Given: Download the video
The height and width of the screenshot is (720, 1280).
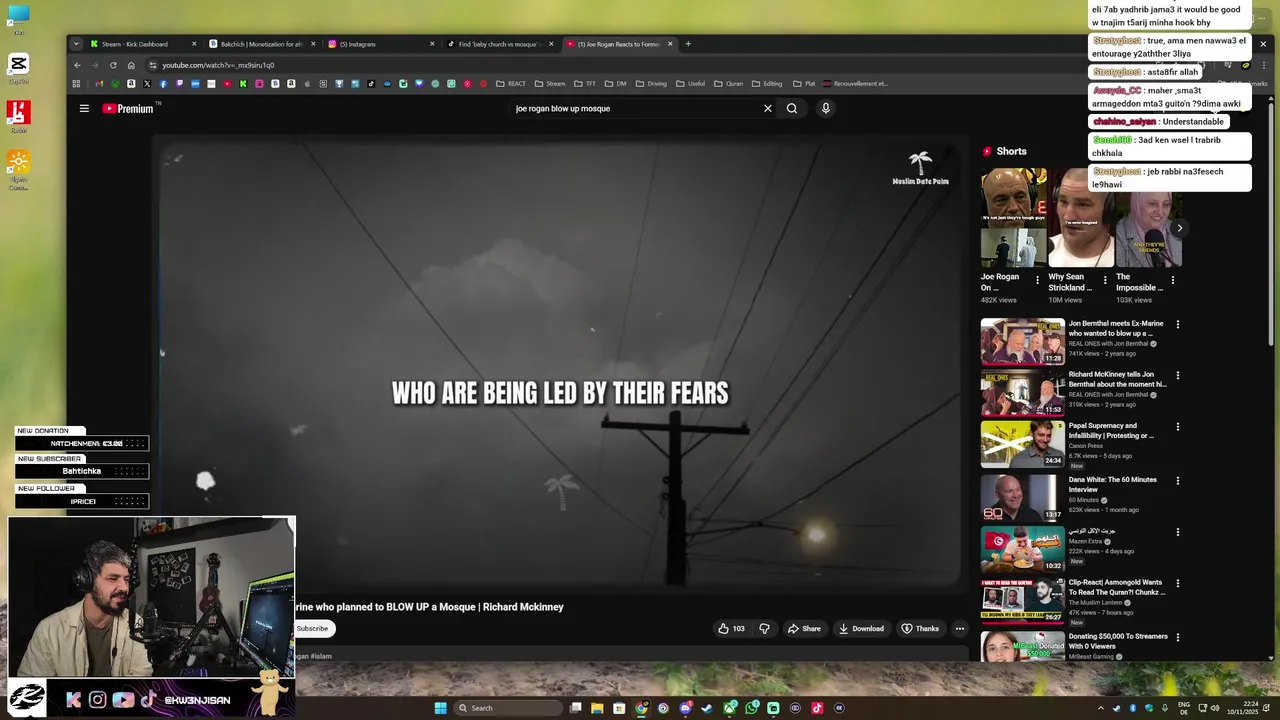Looking at the screenshot, I should click(861, 628).
